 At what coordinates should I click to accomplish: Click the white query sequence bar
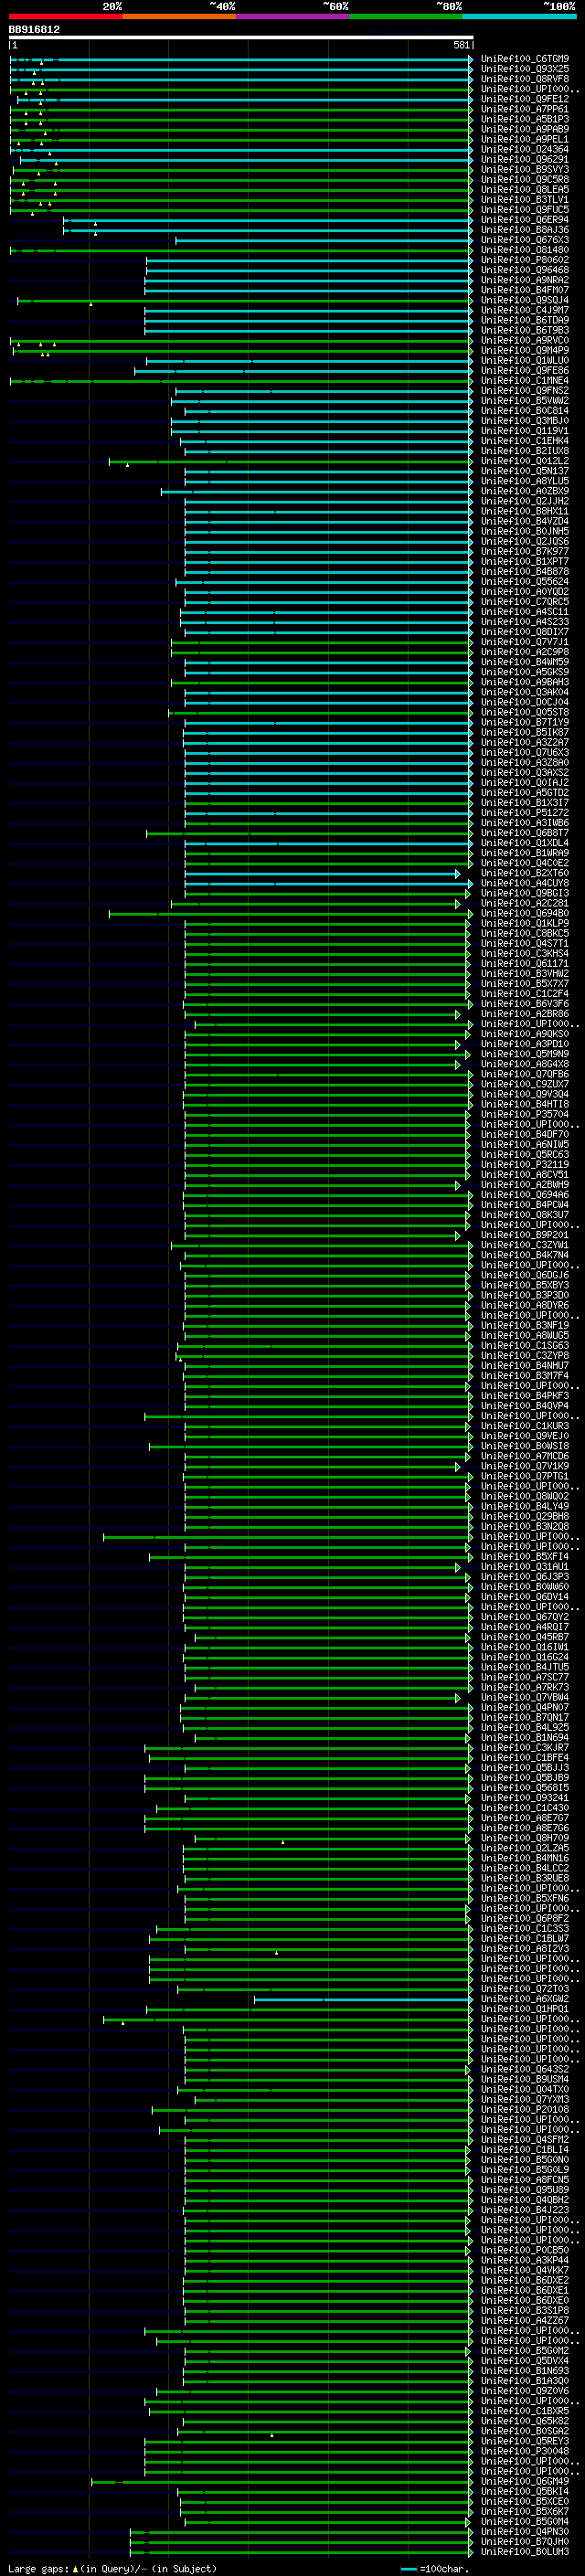(x=241, y=37)
